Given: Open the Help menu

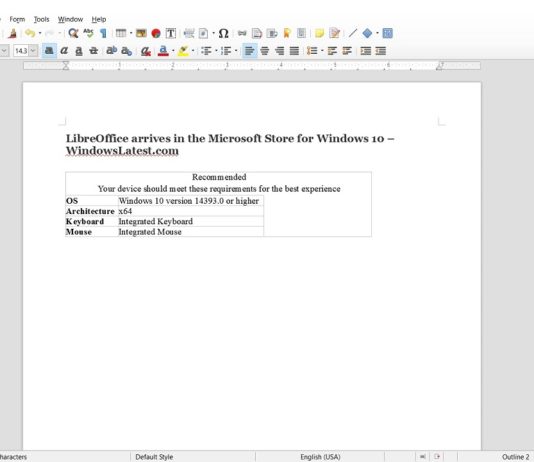Looking at the screenshot, I should [99, 19].
